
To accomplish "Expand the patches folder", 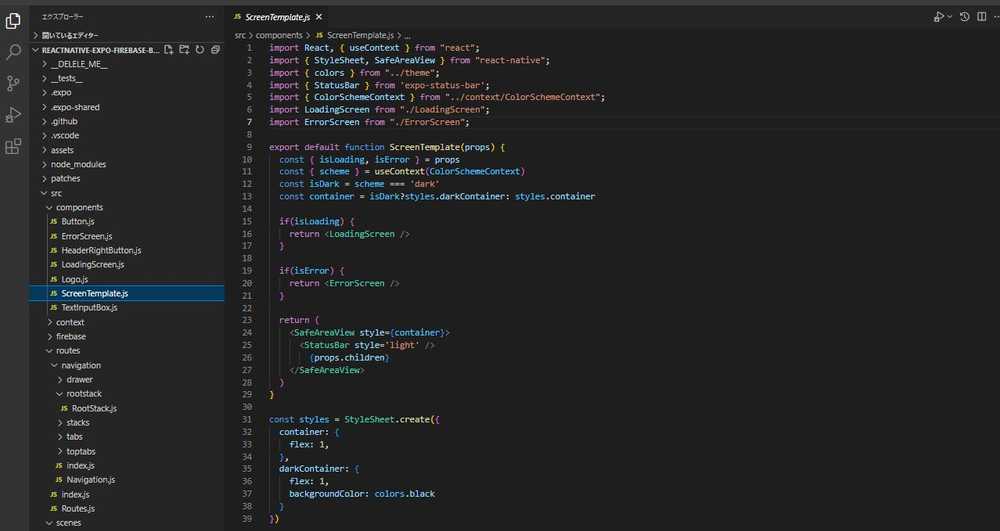I will coord(128,178).
